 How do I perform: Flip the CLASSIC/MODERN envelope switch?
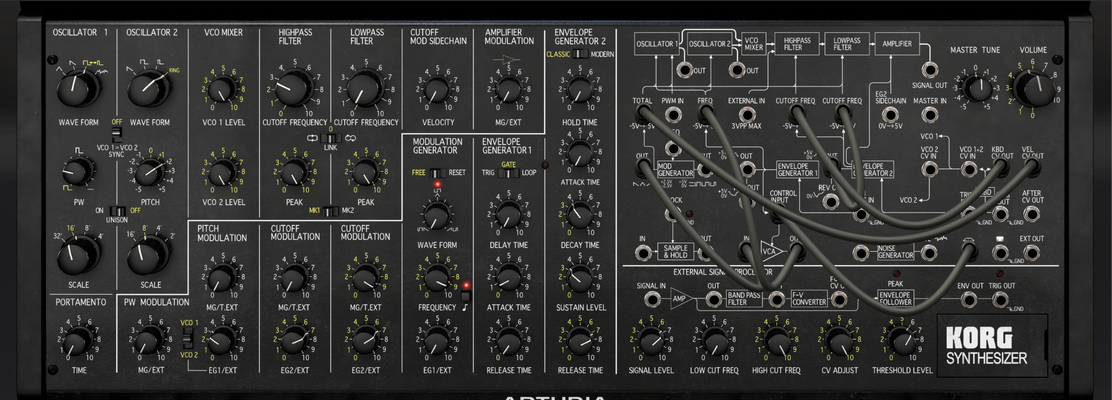click(581, 54)
